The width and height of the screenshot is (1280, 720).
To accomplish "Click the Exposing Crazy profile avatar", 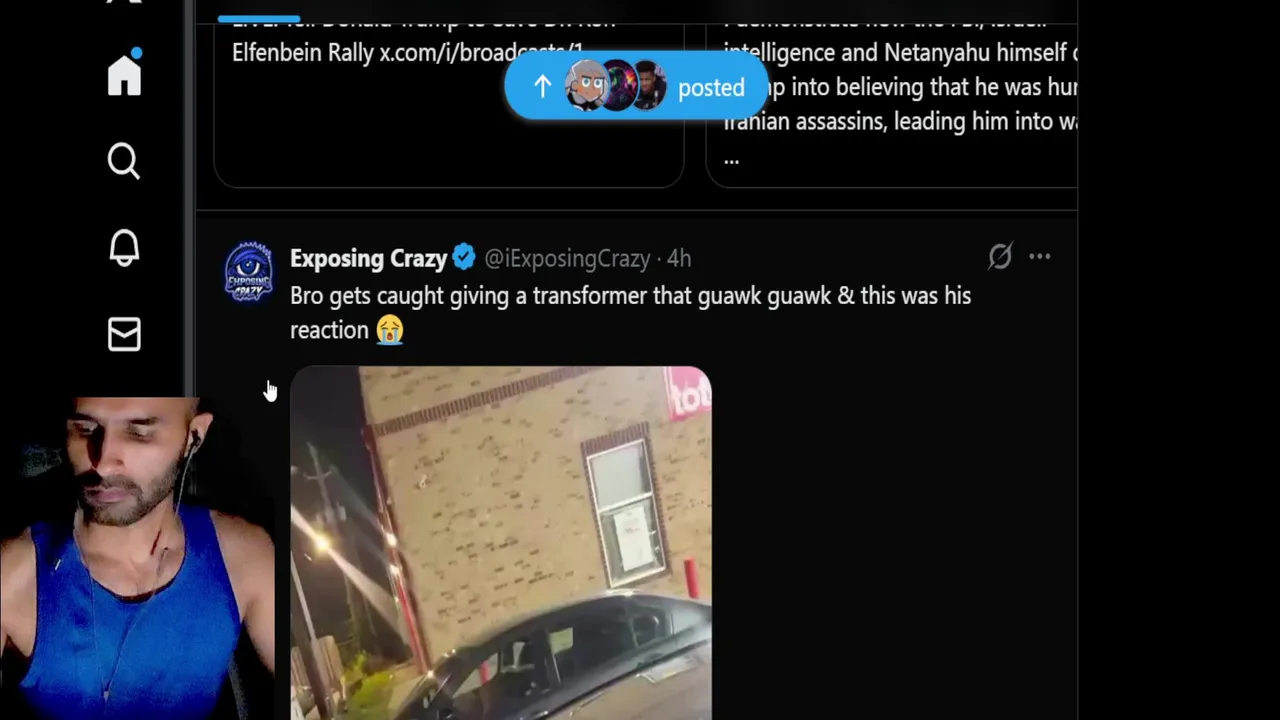I will (x=249, y=271).
